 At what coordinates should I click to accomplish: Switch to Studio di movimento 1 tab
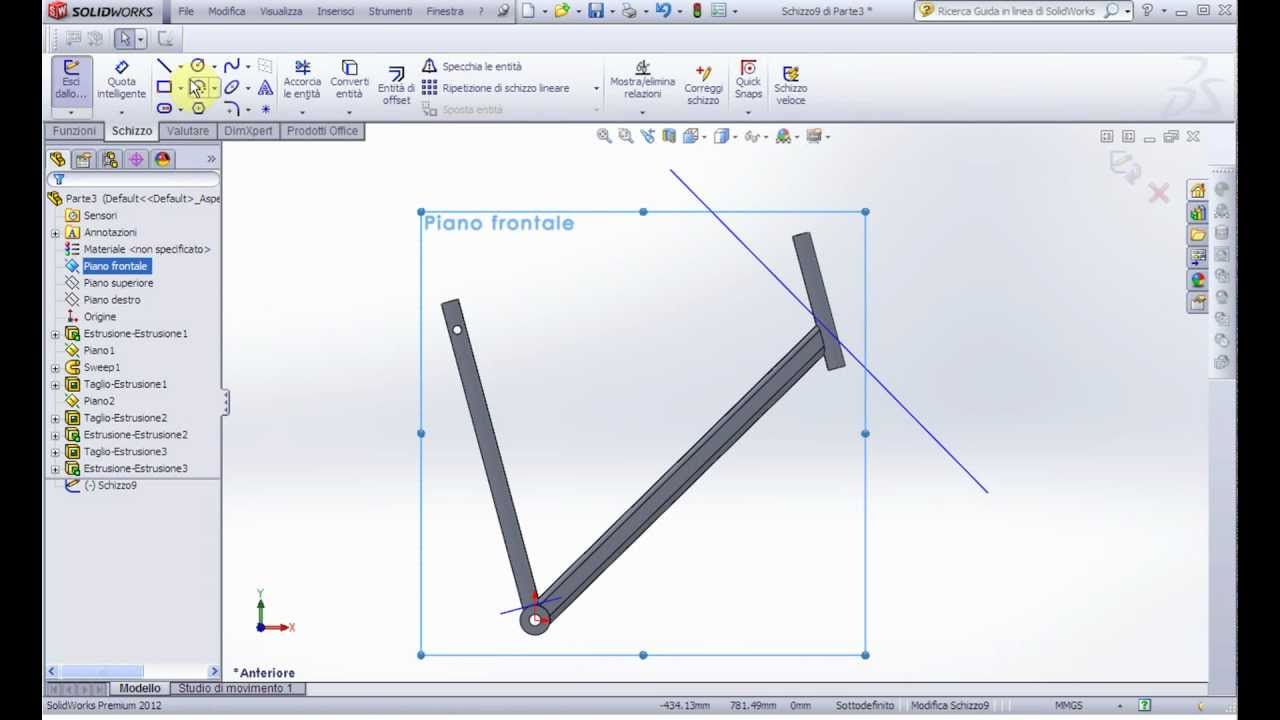coord(236,688)
